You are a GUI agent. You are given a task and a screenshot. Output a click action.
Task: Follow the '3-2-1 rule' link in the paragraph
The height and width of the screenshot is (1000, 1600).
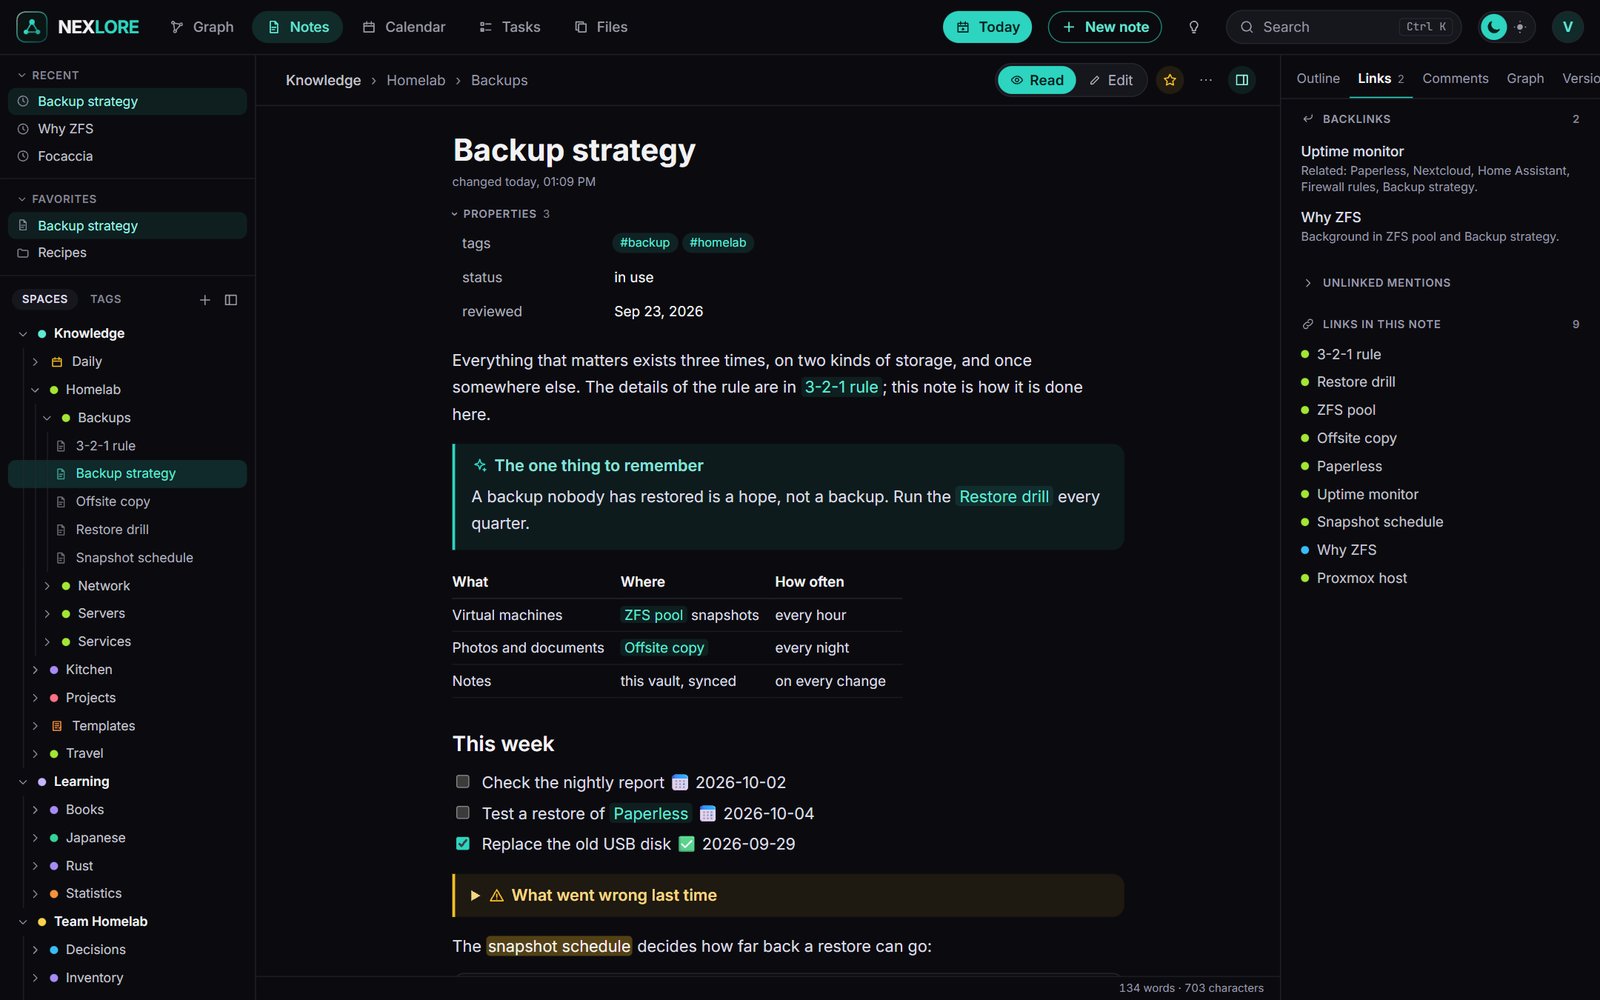(841, 387)
